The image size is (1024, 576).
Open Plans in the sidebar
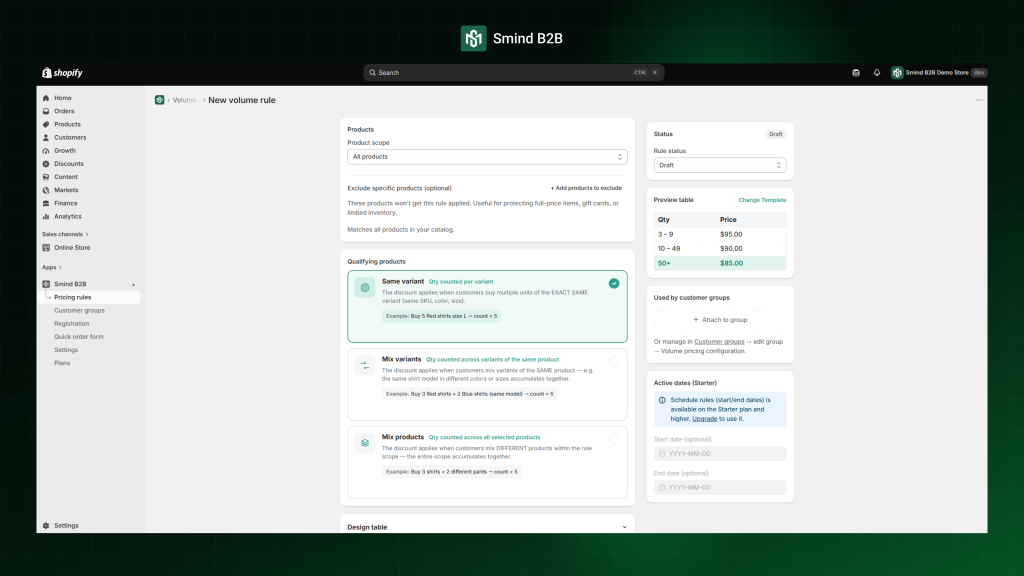point(62,362)
